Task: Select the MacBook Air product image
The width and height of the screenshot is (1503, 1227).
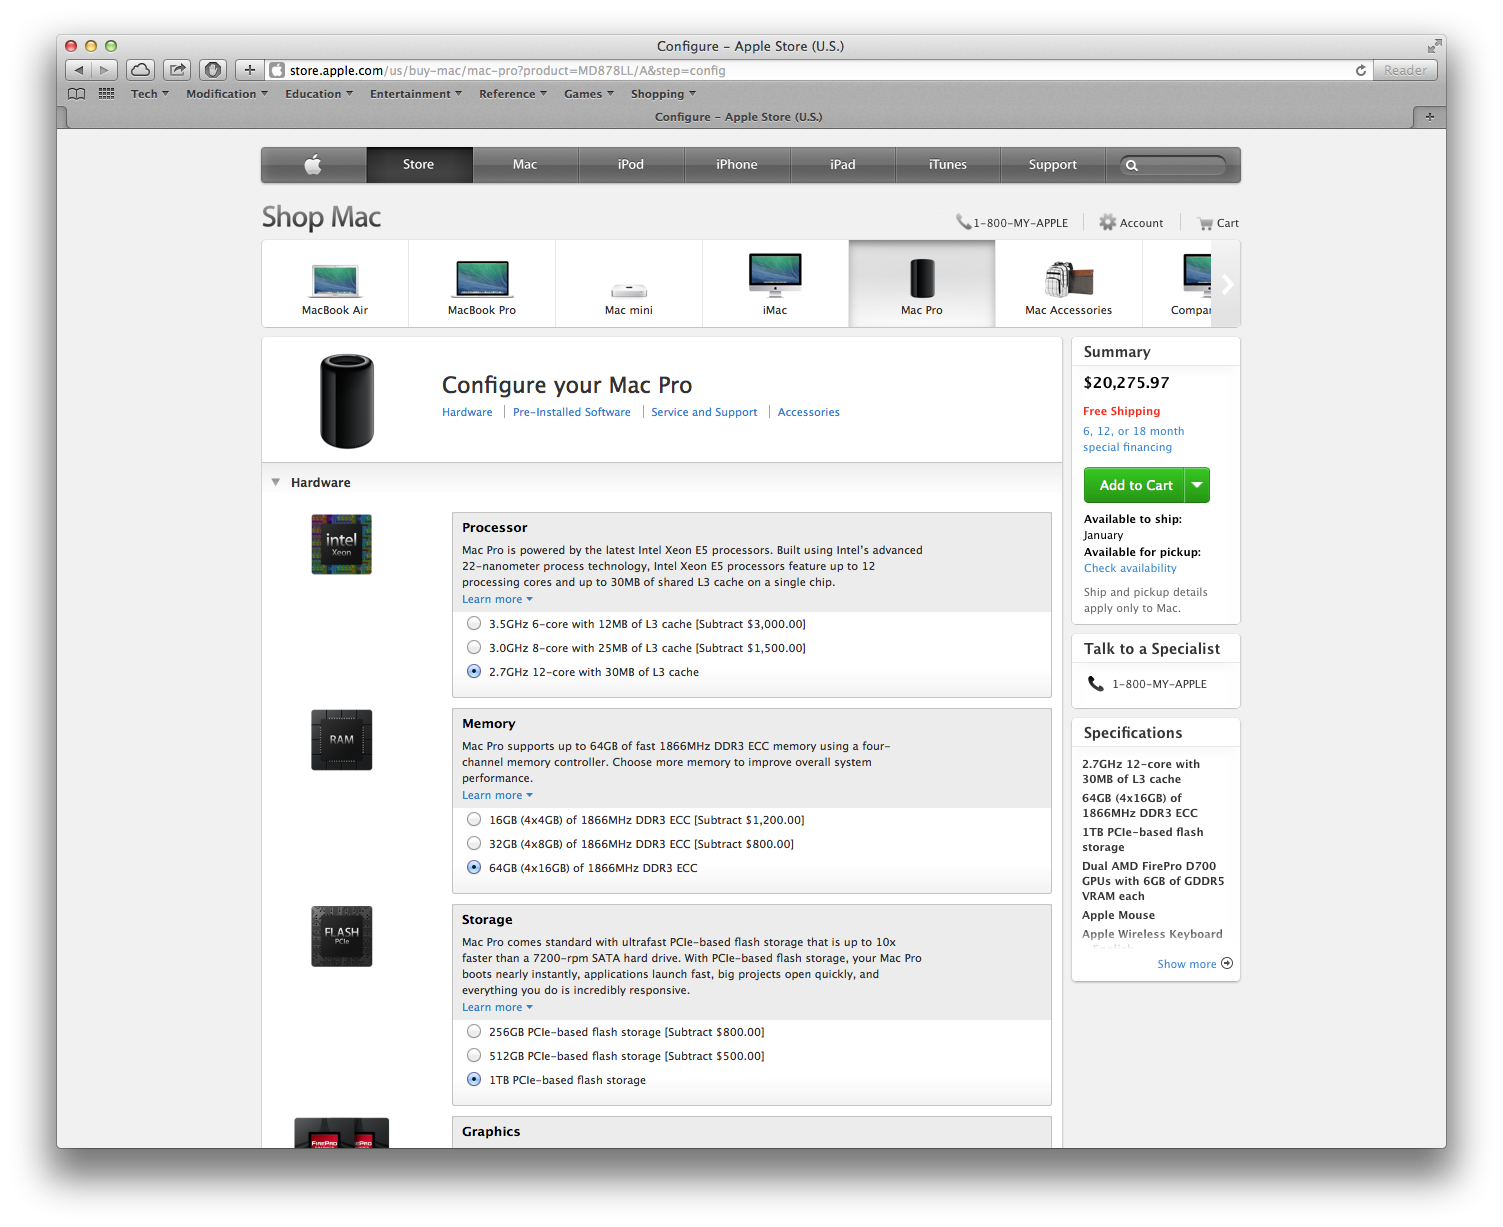Action: (335, 280)
